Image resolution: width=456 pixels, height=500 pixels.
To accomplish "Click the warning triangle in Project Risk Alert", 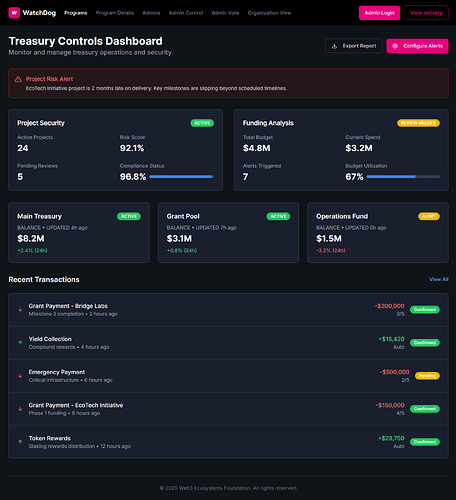I will pyautogui.click(x=18, y=79).
